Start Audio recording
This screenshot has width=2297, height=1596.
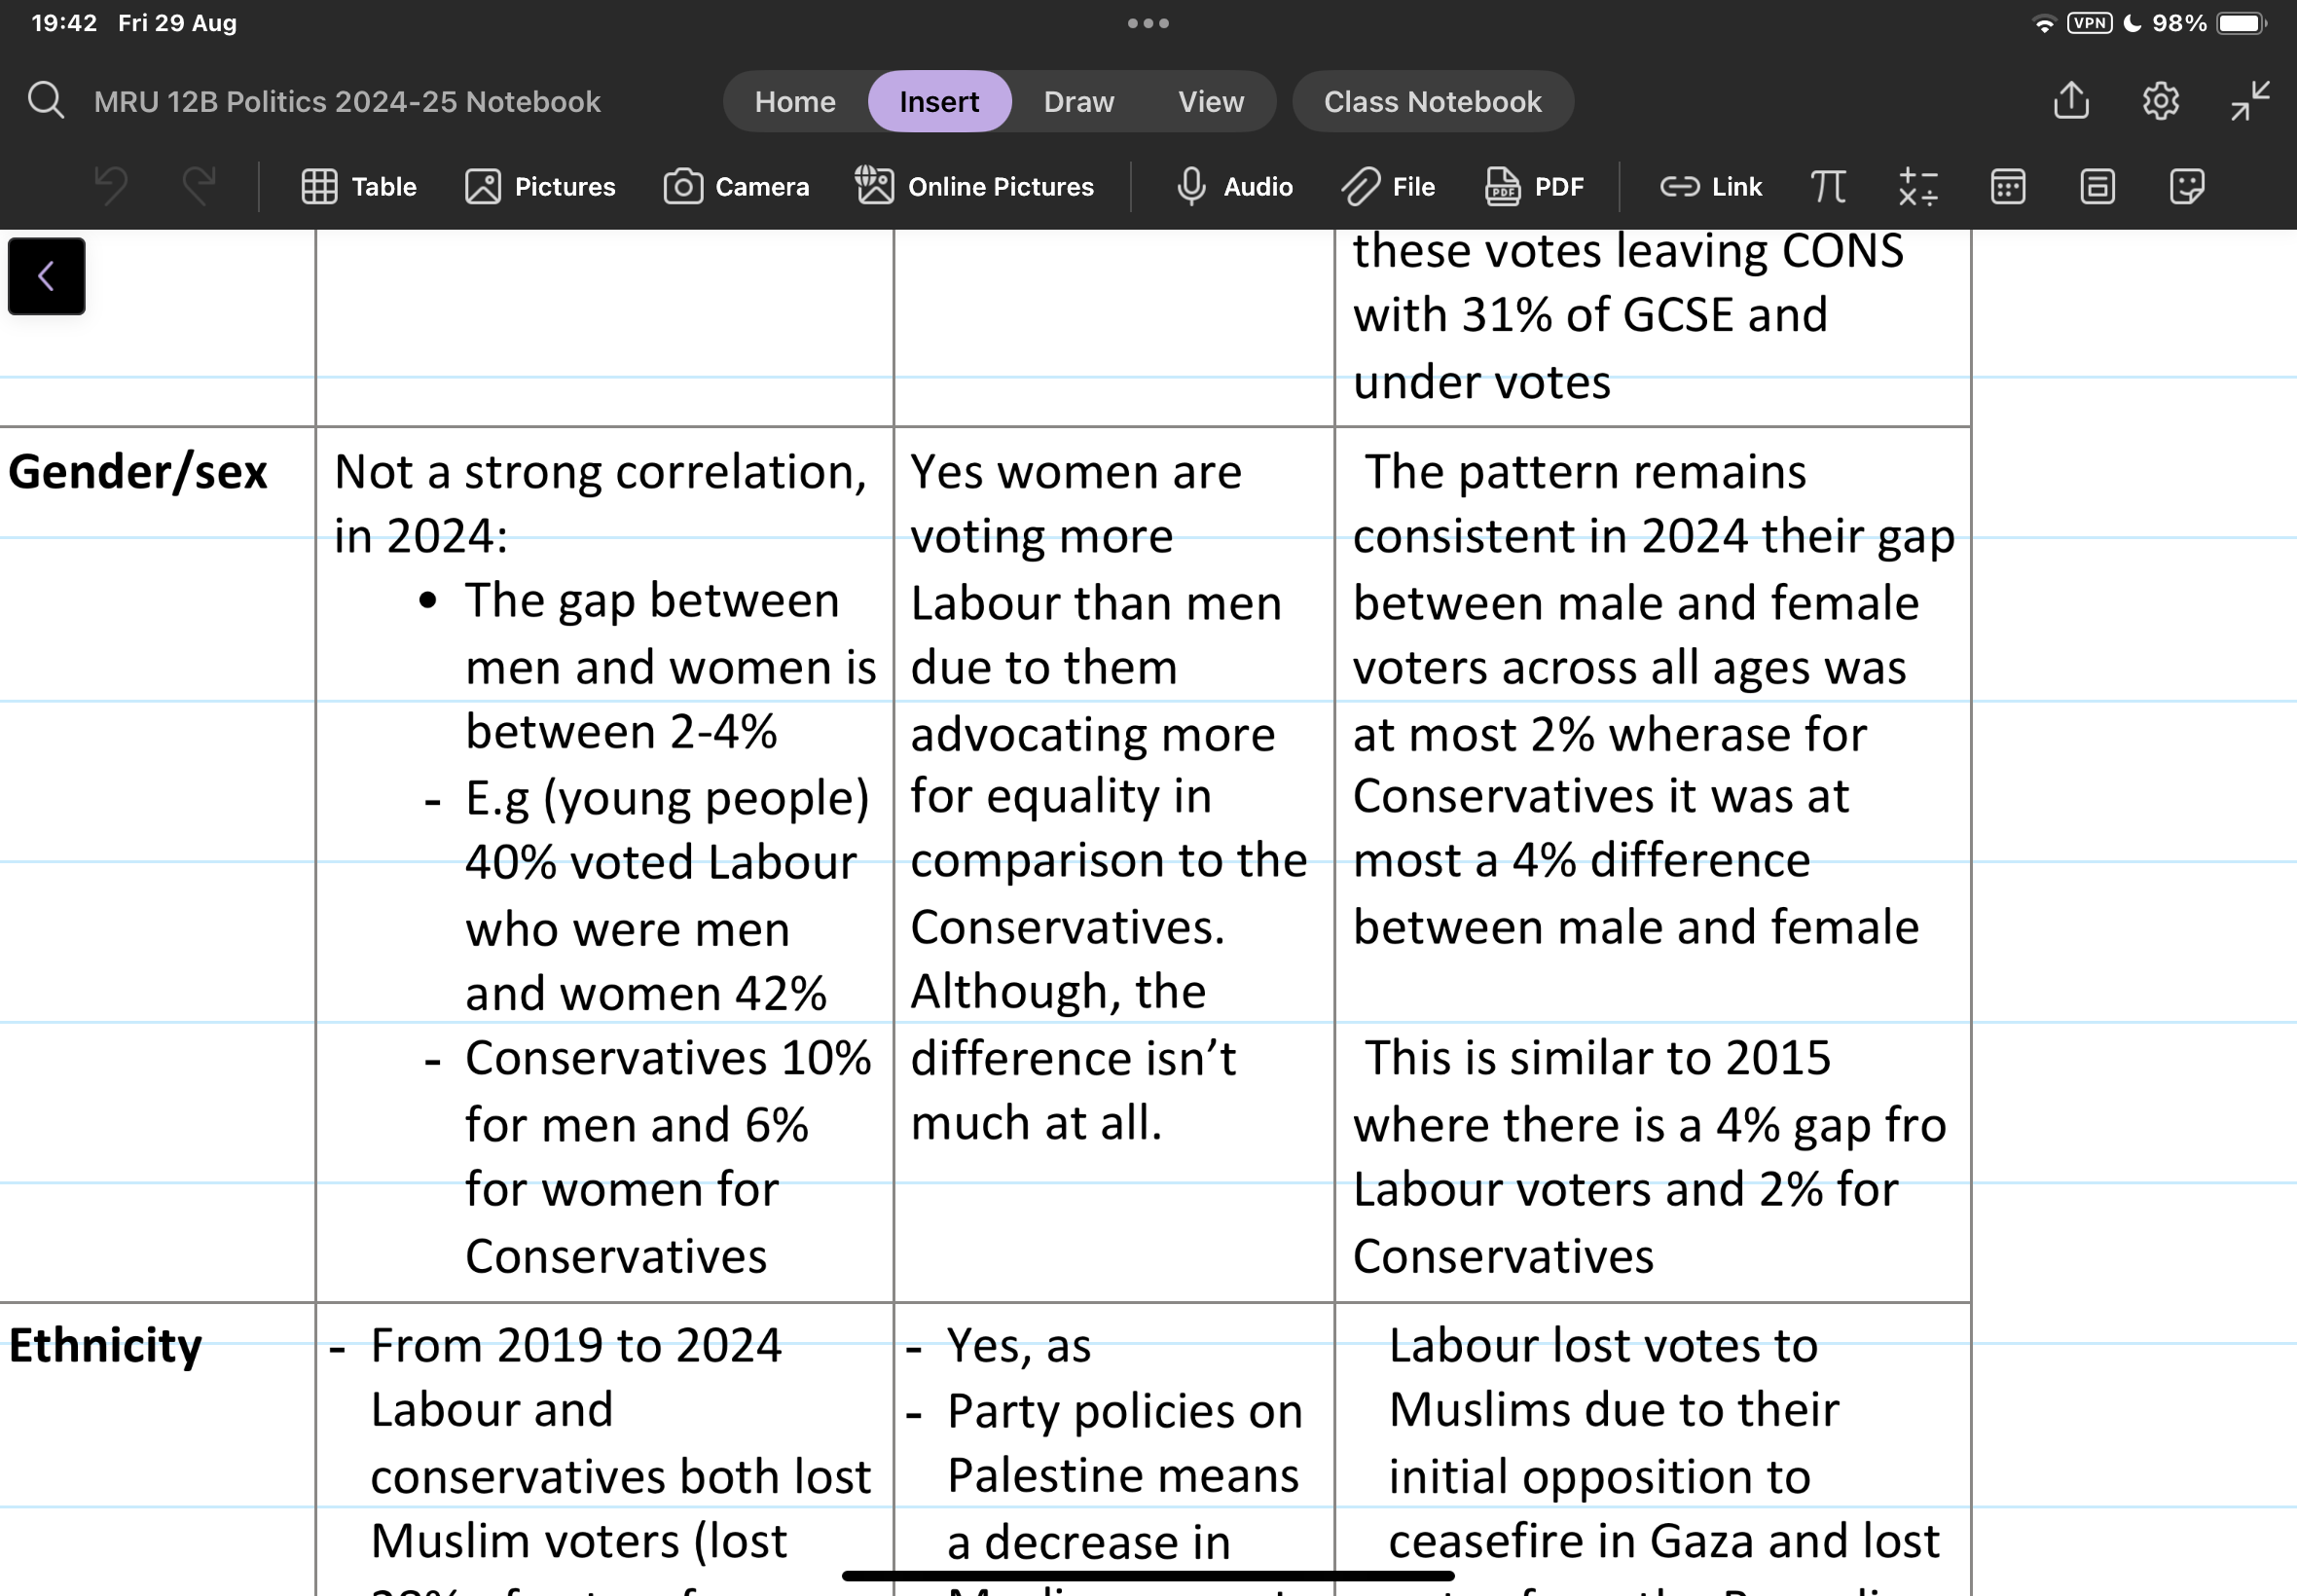(x=1234, y=187)
